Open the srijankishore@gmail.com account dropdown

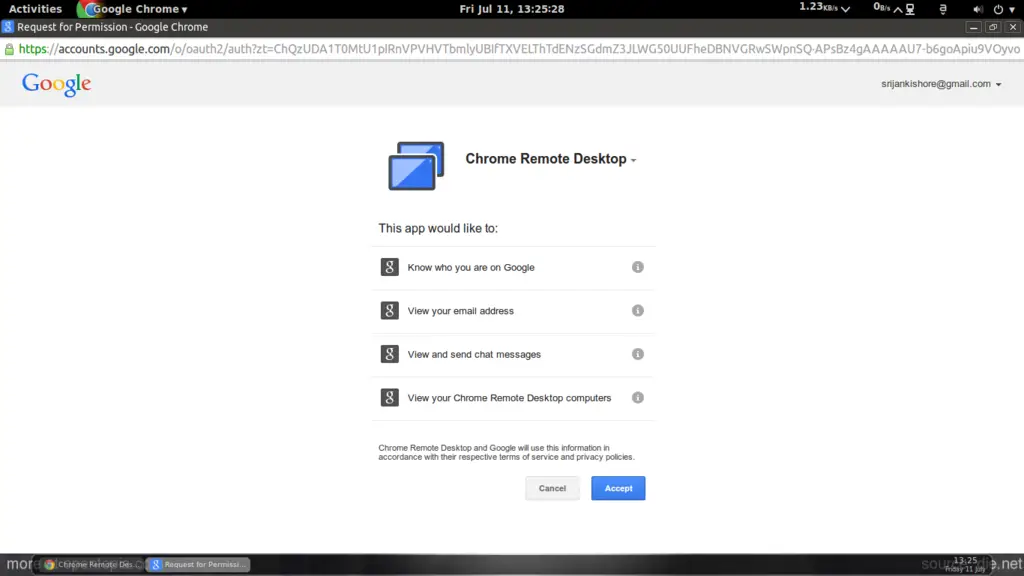coord(940,84)
